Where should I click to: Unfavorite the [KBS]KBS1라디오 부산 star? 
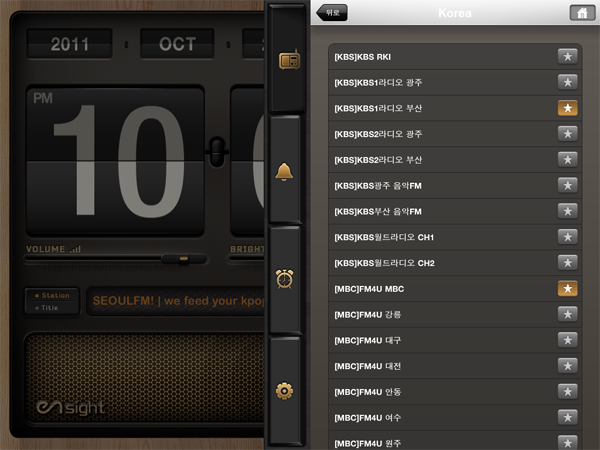click(x=567, y=108)
